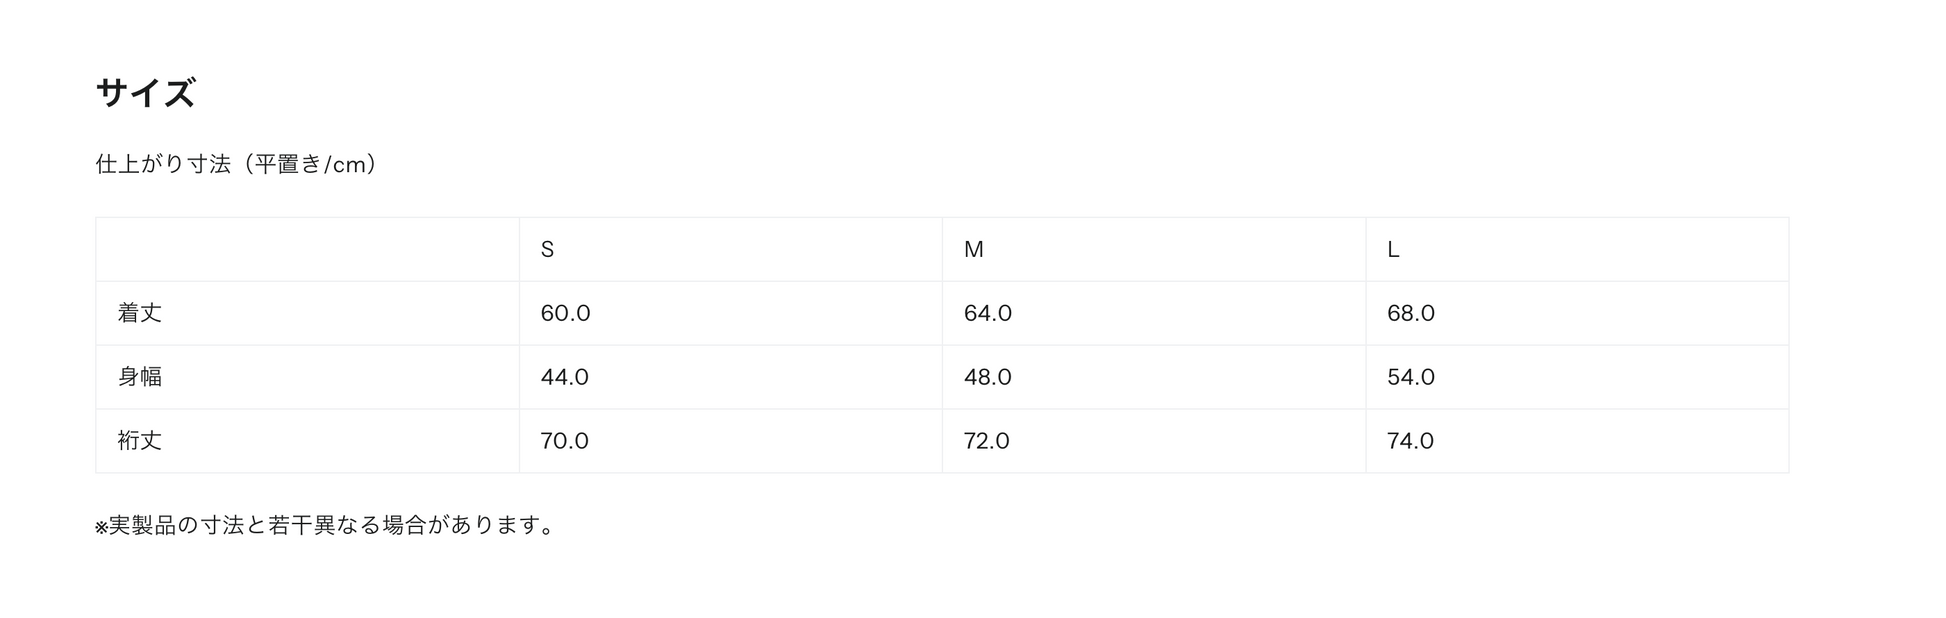Click the empty top-left table header cell
This screenshot has height=618, width=1946.
(307, 250)
